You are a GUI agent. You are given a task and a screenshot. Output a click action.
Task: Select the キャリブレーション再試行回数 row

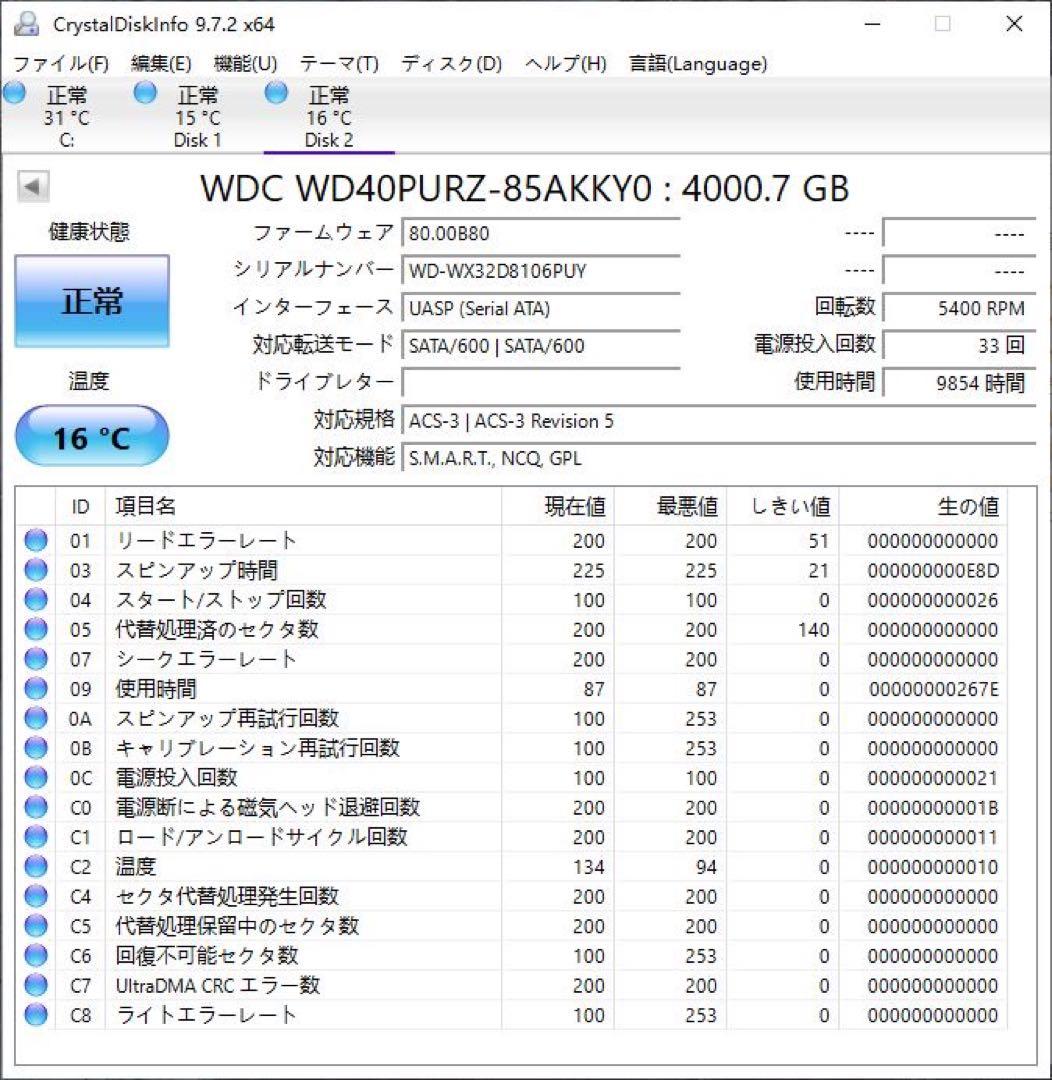pos(511,748)
